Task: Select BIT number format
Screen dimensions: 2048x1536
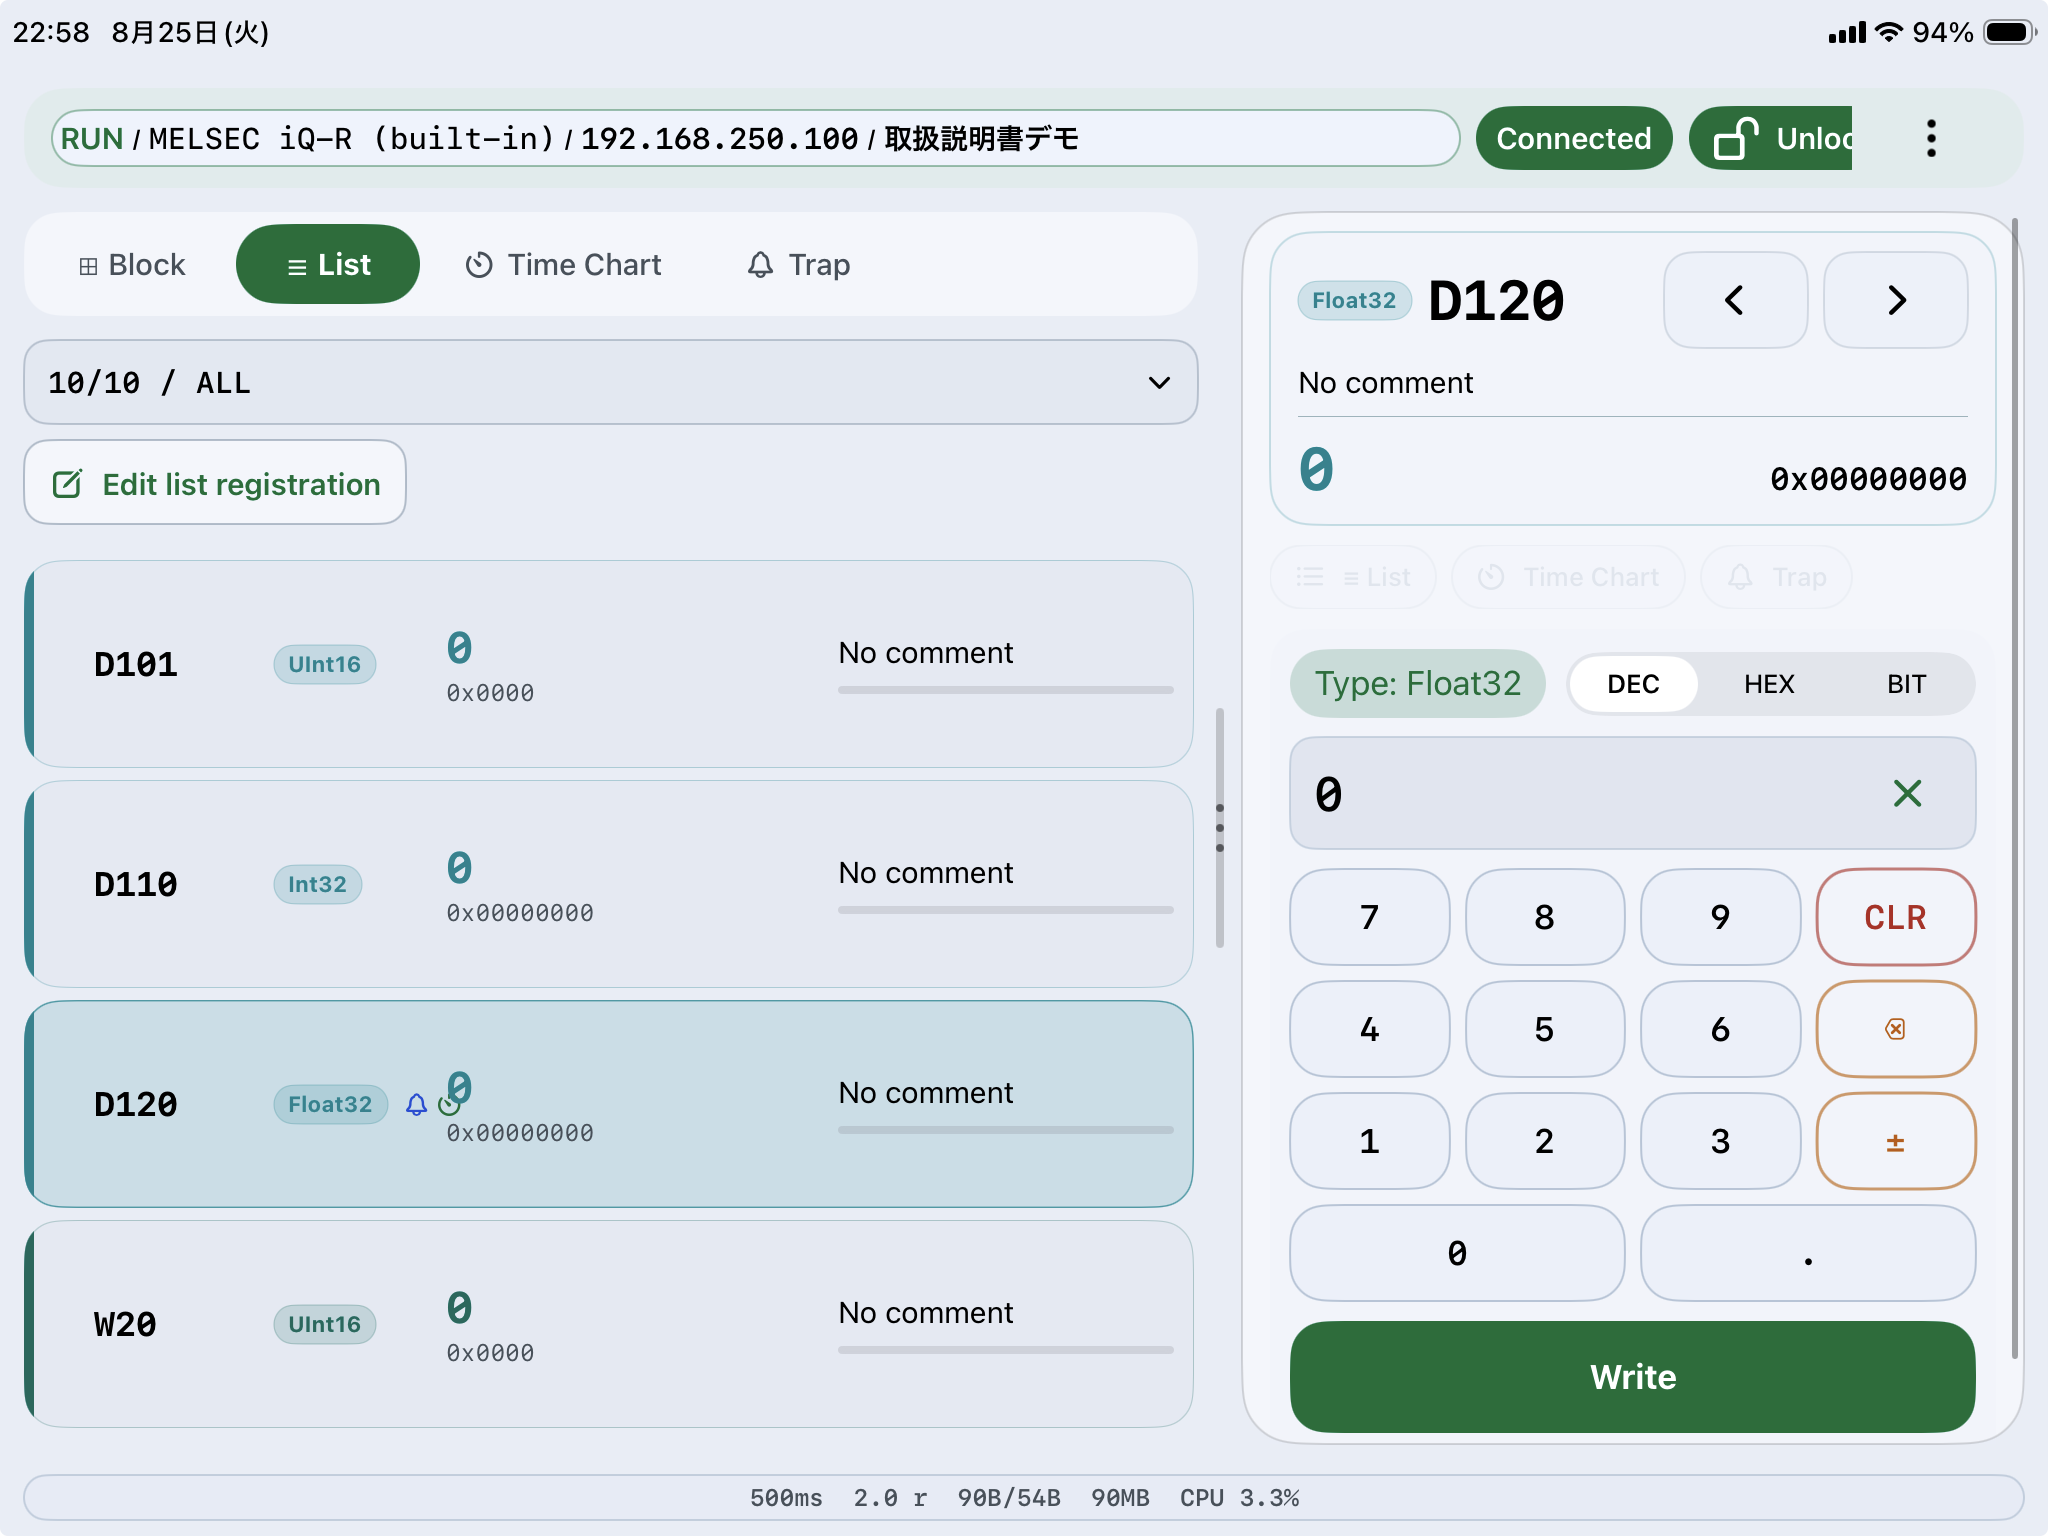Action: pyautogui.click(x=1906, y=684)
